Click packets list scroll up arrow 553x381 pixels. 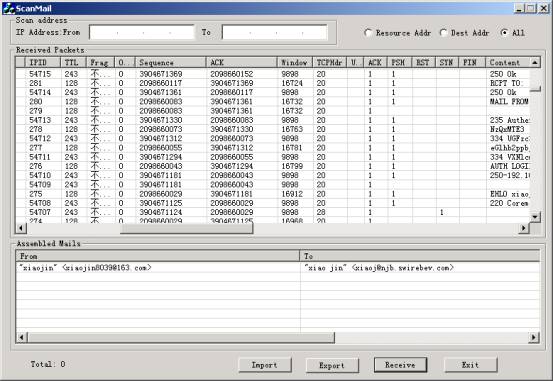(x=535, y=62)
